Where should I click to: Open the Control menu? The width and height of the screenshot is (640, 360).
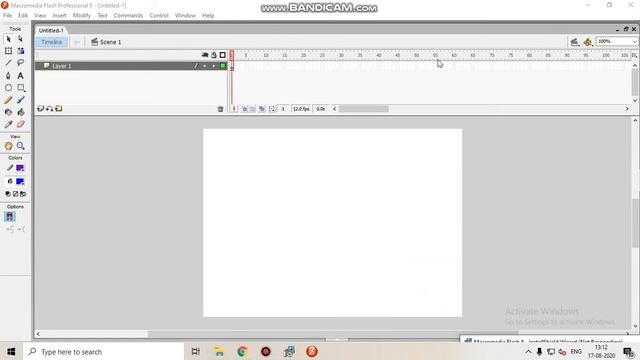coord(159,16)
